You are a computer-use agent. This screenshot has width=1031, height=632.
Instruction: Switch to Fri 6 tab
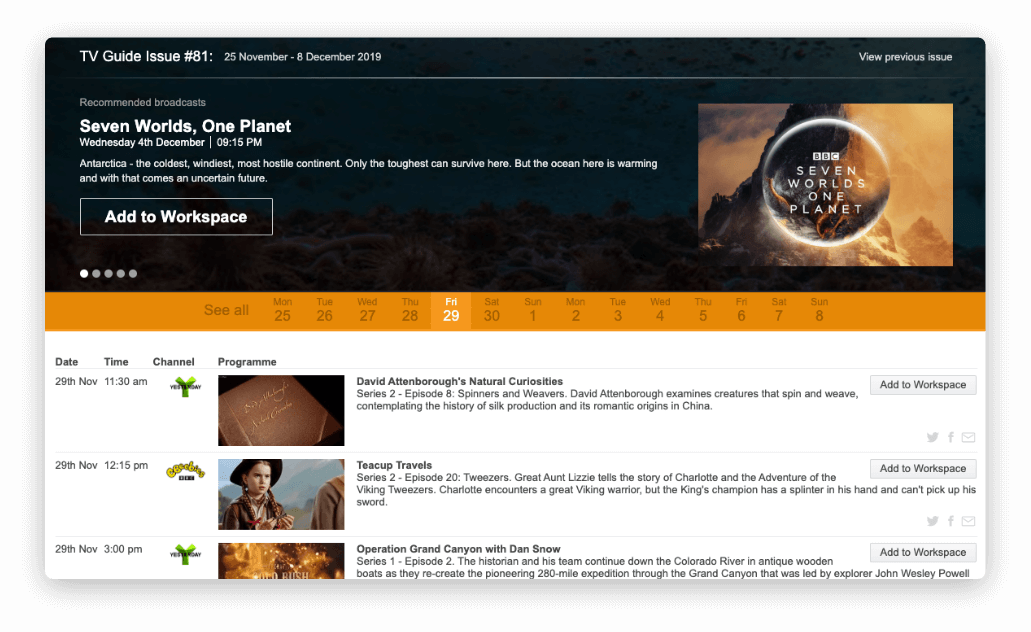click(x=741, y=310)
